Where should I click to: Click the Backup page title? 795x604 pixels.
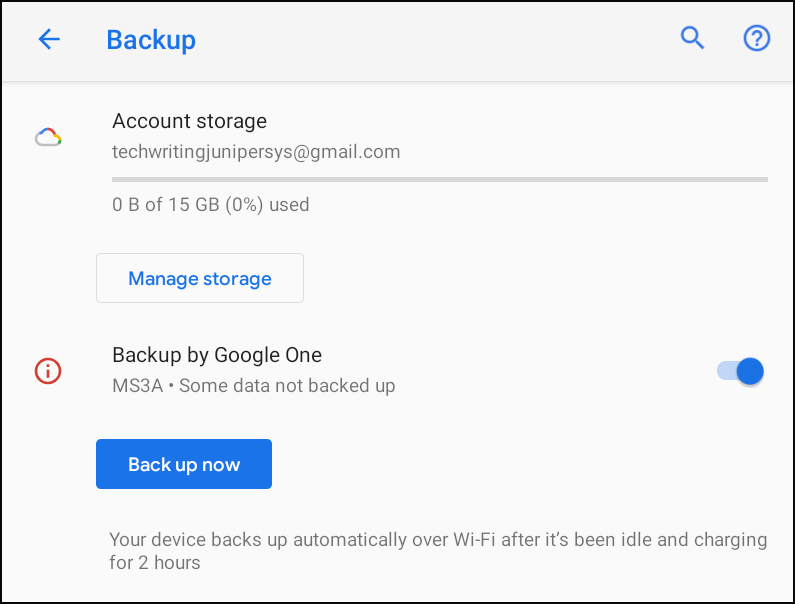(x=151, y=40)
